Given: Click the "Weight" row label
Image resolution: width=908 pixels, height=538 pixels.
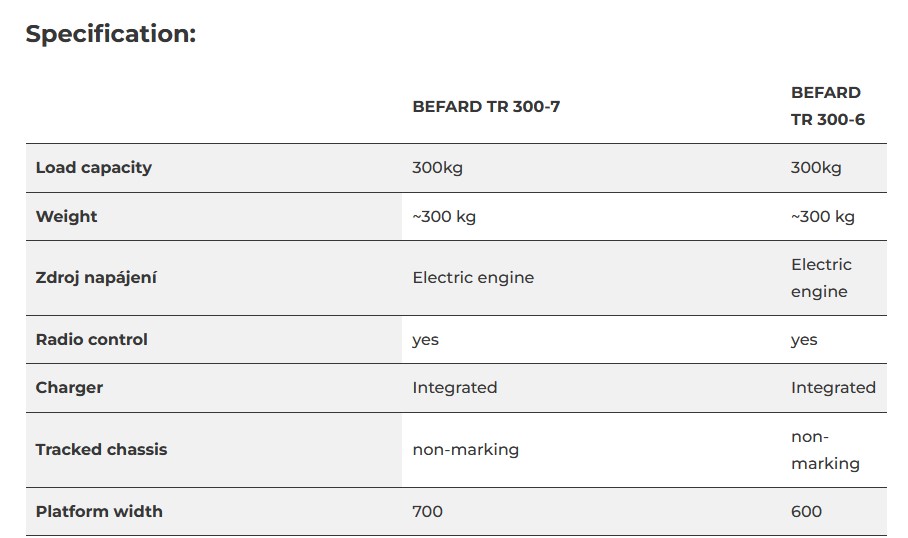Looking at the screenshot, I should (x=67, y=216).
